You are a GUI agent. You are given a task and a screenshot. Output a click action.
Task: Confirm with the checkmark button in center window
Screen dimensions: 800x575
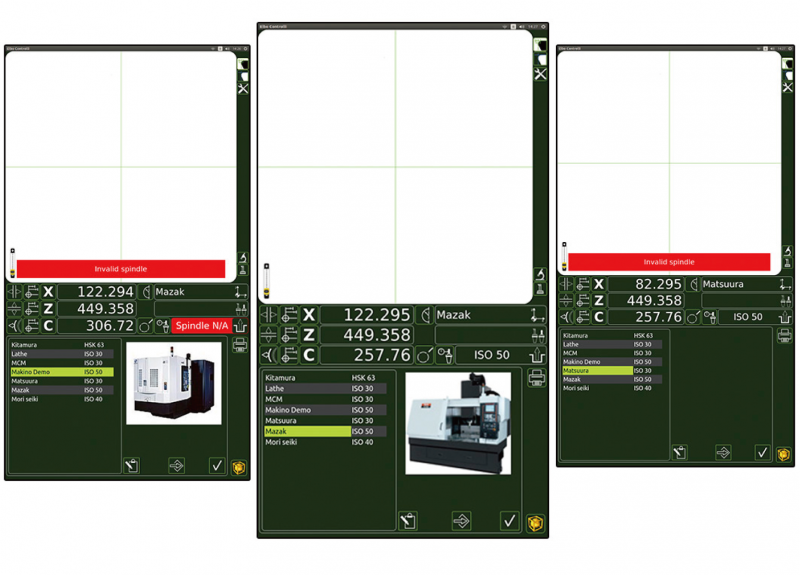(x=509, y=521)
